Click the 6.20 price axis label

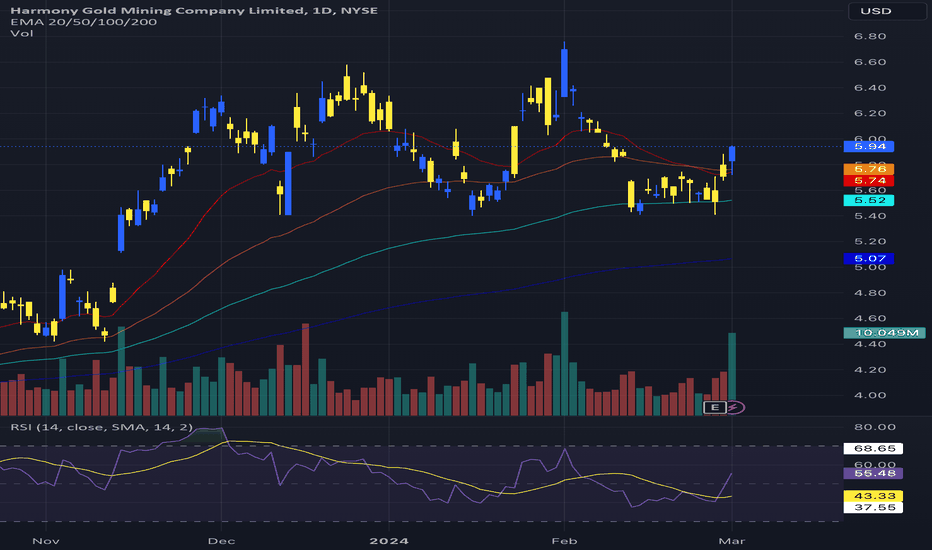pos(870,113)
